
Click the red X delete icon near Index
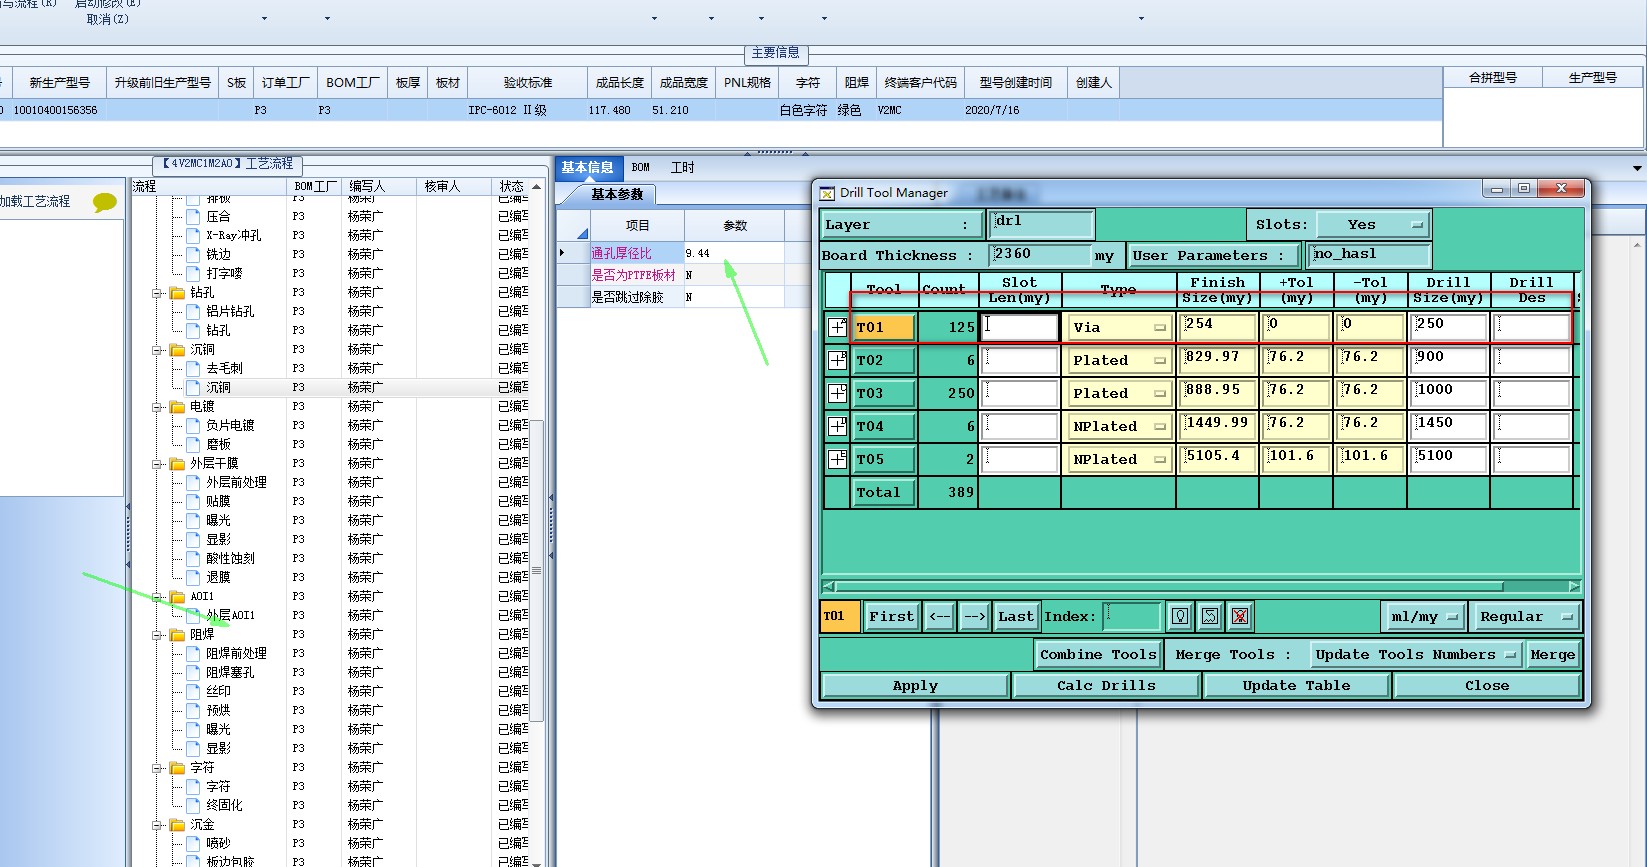1240,616
